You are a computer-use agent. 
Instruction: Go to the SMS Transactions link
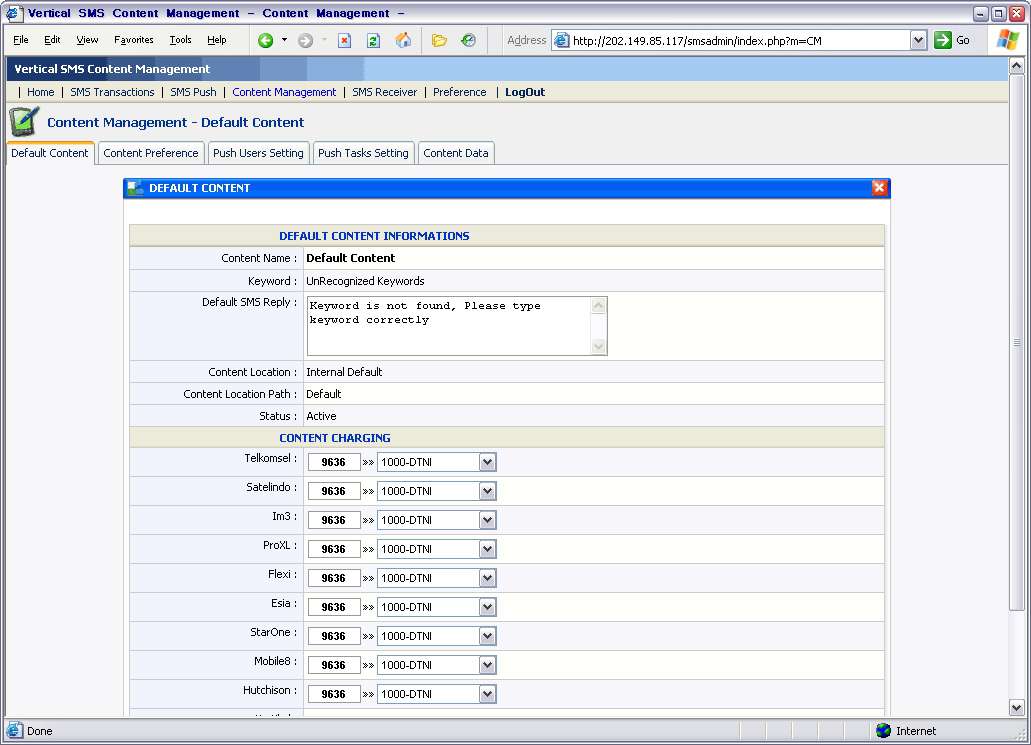(112, 92)
